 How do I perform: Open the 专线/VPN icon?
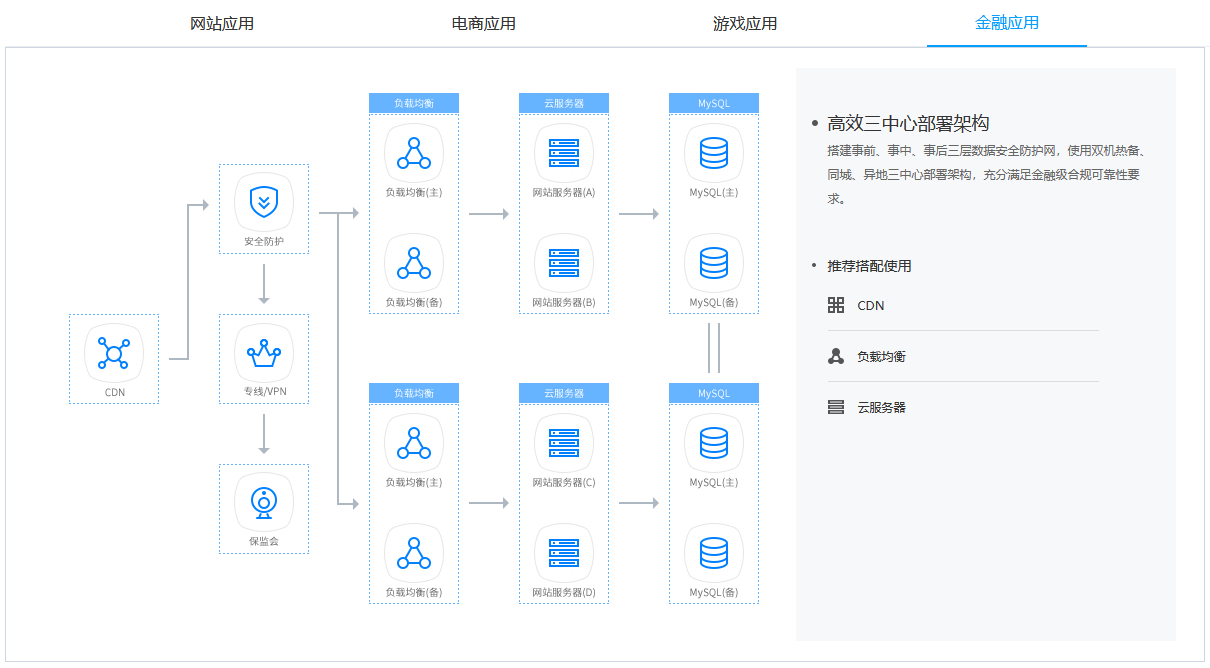point(262,352)
